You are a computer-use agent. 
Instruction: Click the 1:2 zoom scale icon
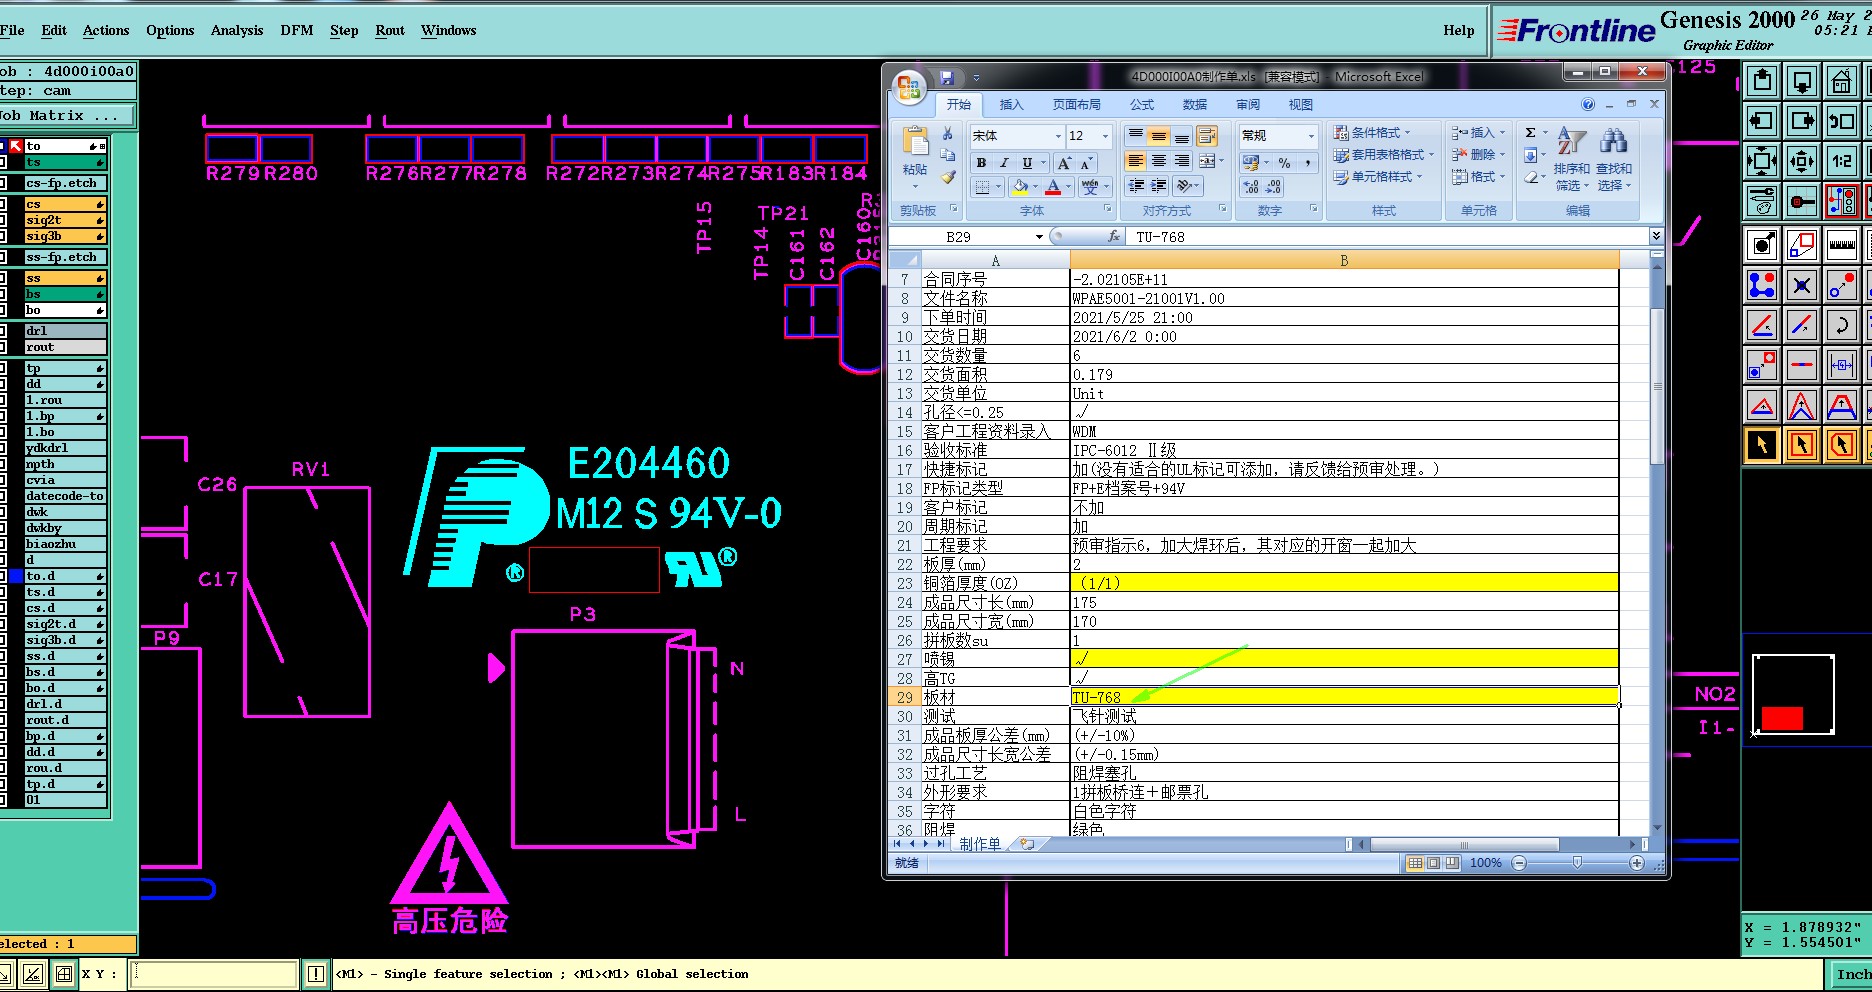pyautogui.click(x=1841, y=160)
